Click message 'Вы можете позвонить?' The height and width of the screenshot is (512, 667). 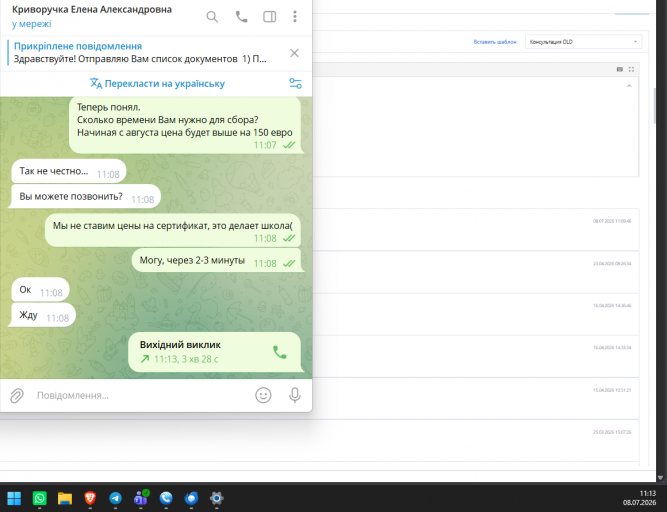(x=86, y=196)
